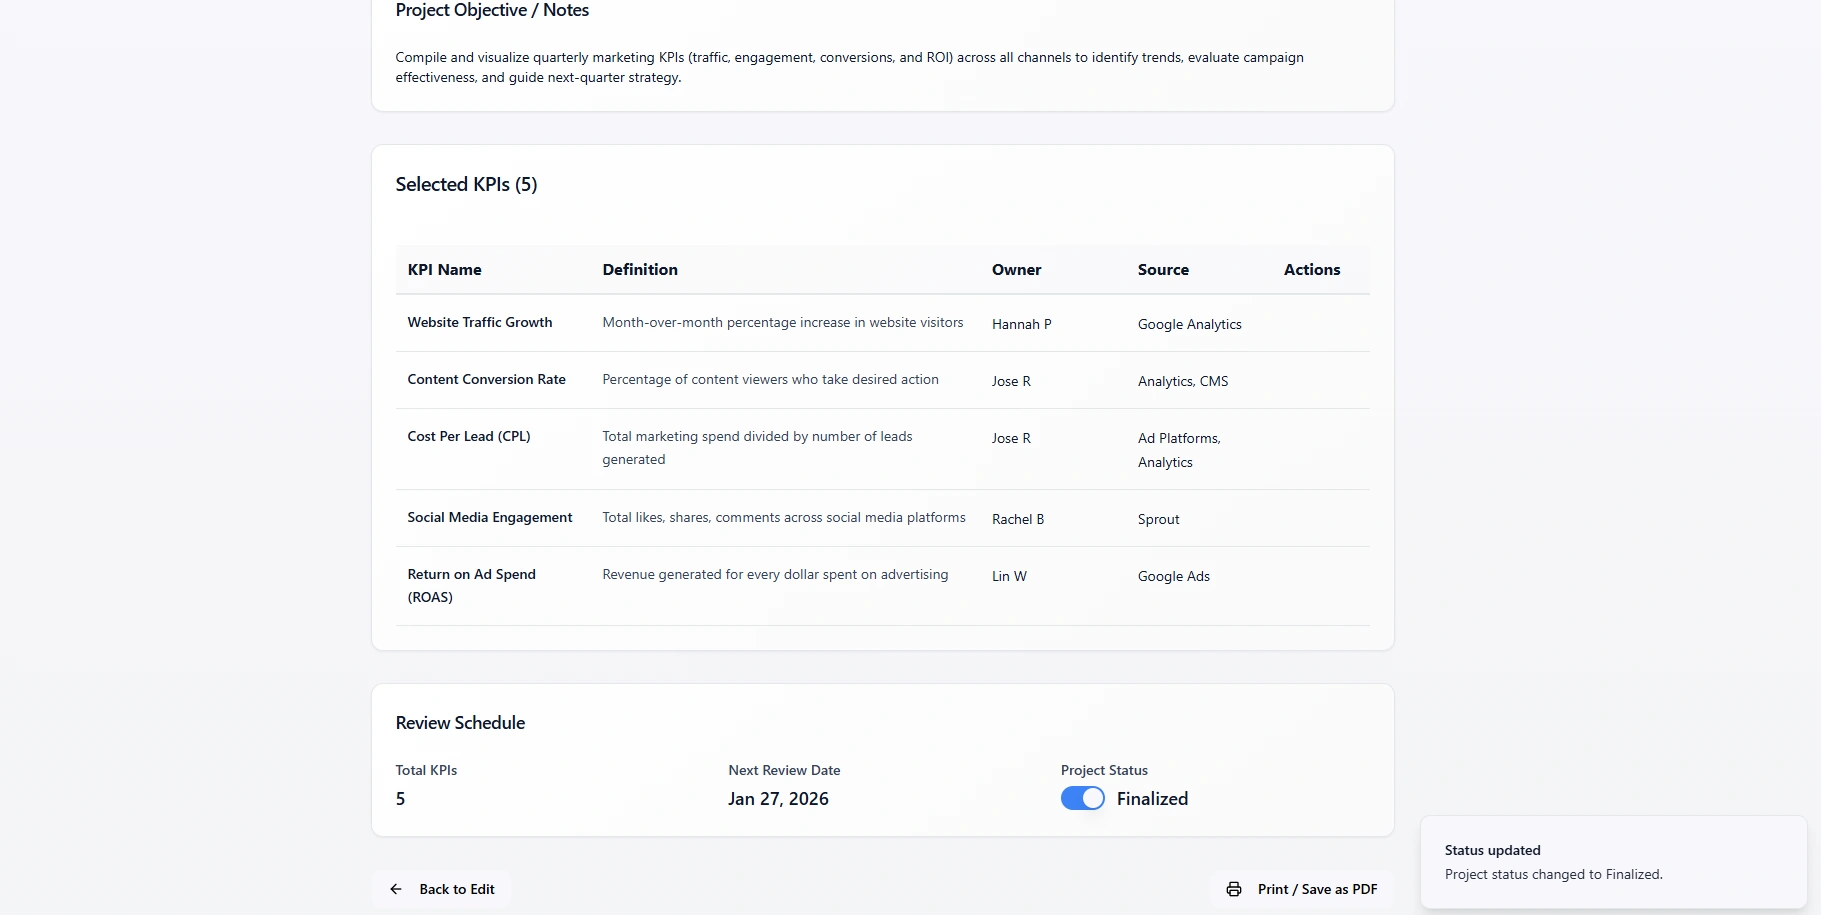Click the Actions column header
The width and height of the screenshot is (1821, 915).
tap(1311, 270)
